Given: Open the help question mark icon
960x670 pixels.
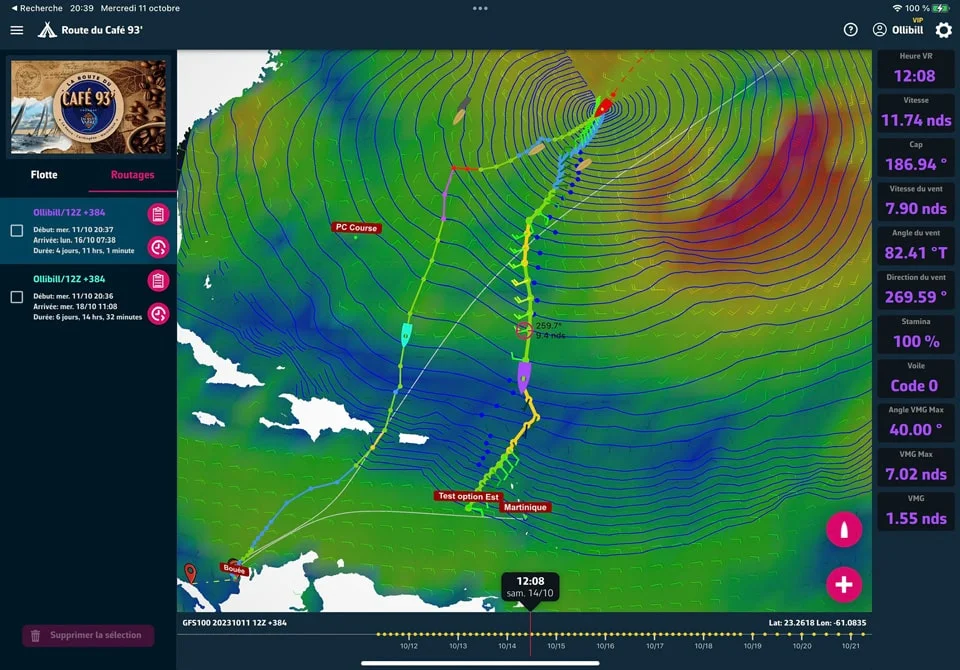Looking at the screenshot, I should tap(850, 29).
